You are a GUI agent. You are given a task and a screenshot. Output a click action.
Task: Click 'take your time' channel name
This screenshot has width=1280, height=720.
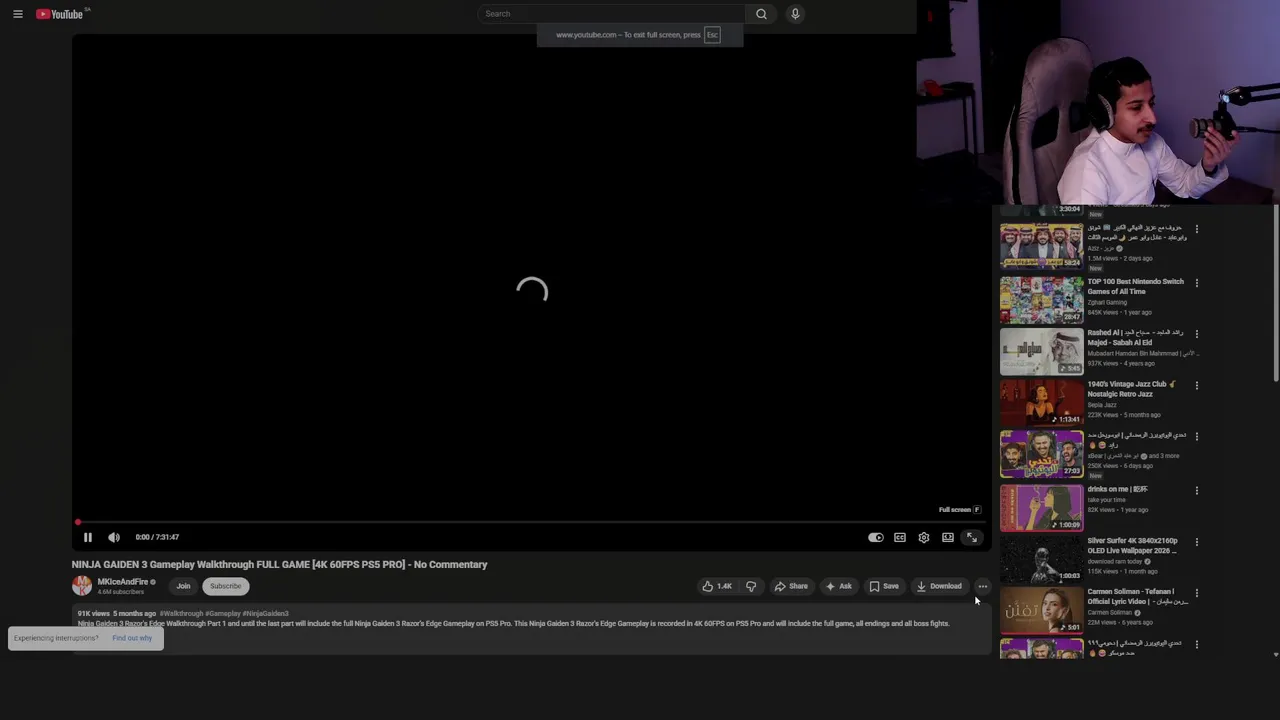pyautogui.click(x=1106, y=499)
